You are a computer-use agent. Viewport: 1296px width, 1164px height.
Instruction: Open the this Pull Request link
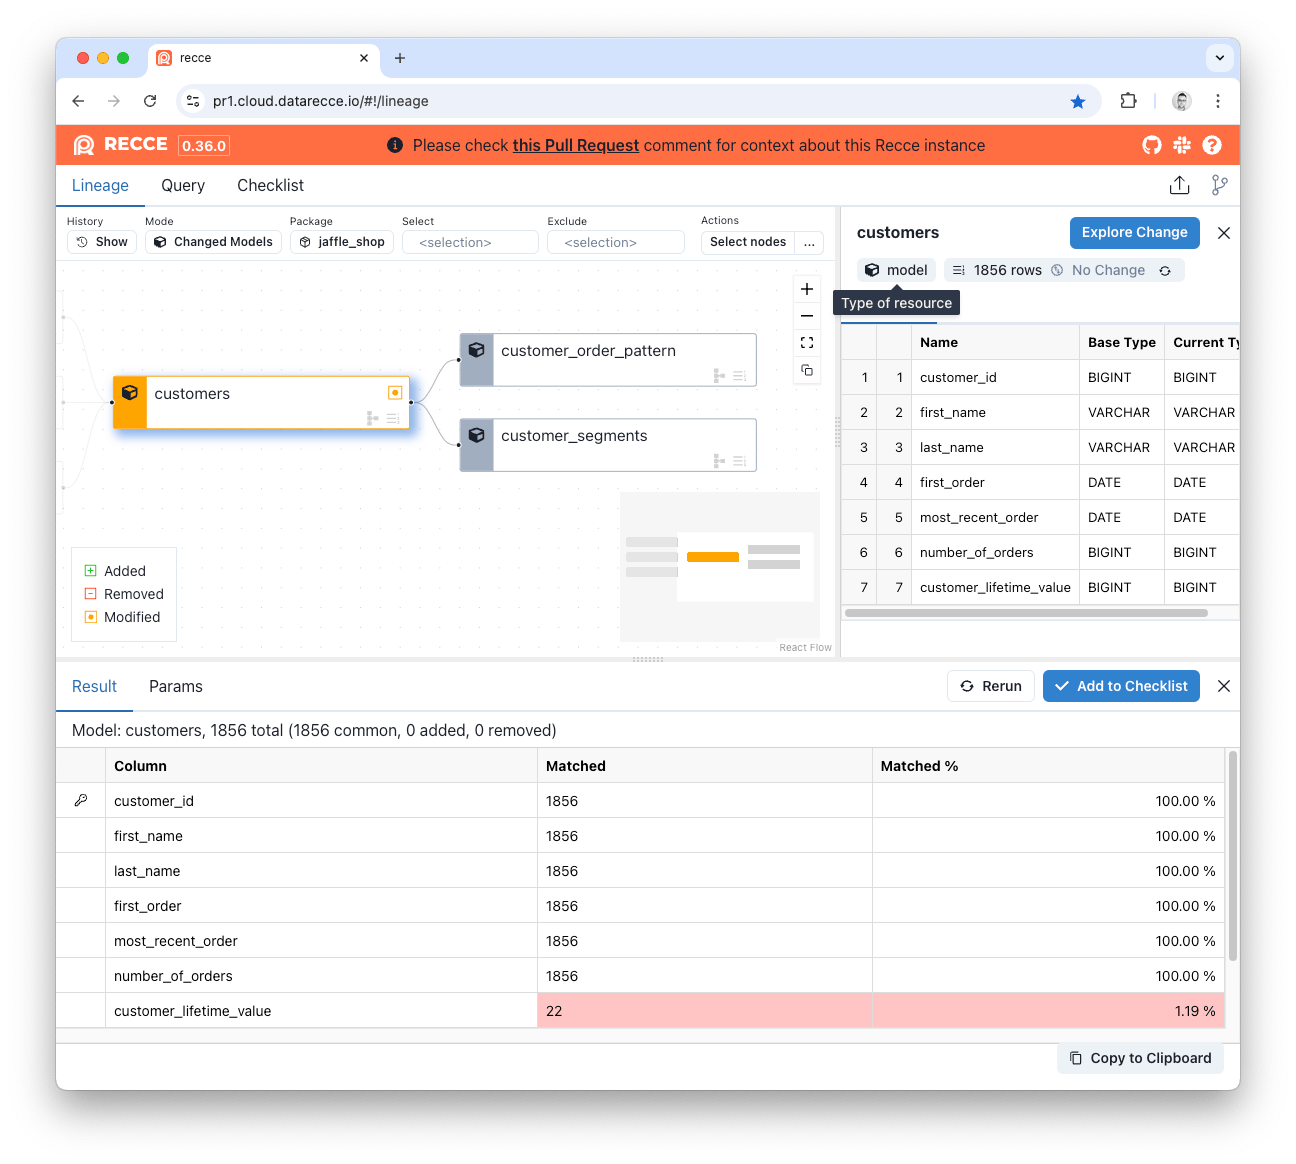(575, 145)
